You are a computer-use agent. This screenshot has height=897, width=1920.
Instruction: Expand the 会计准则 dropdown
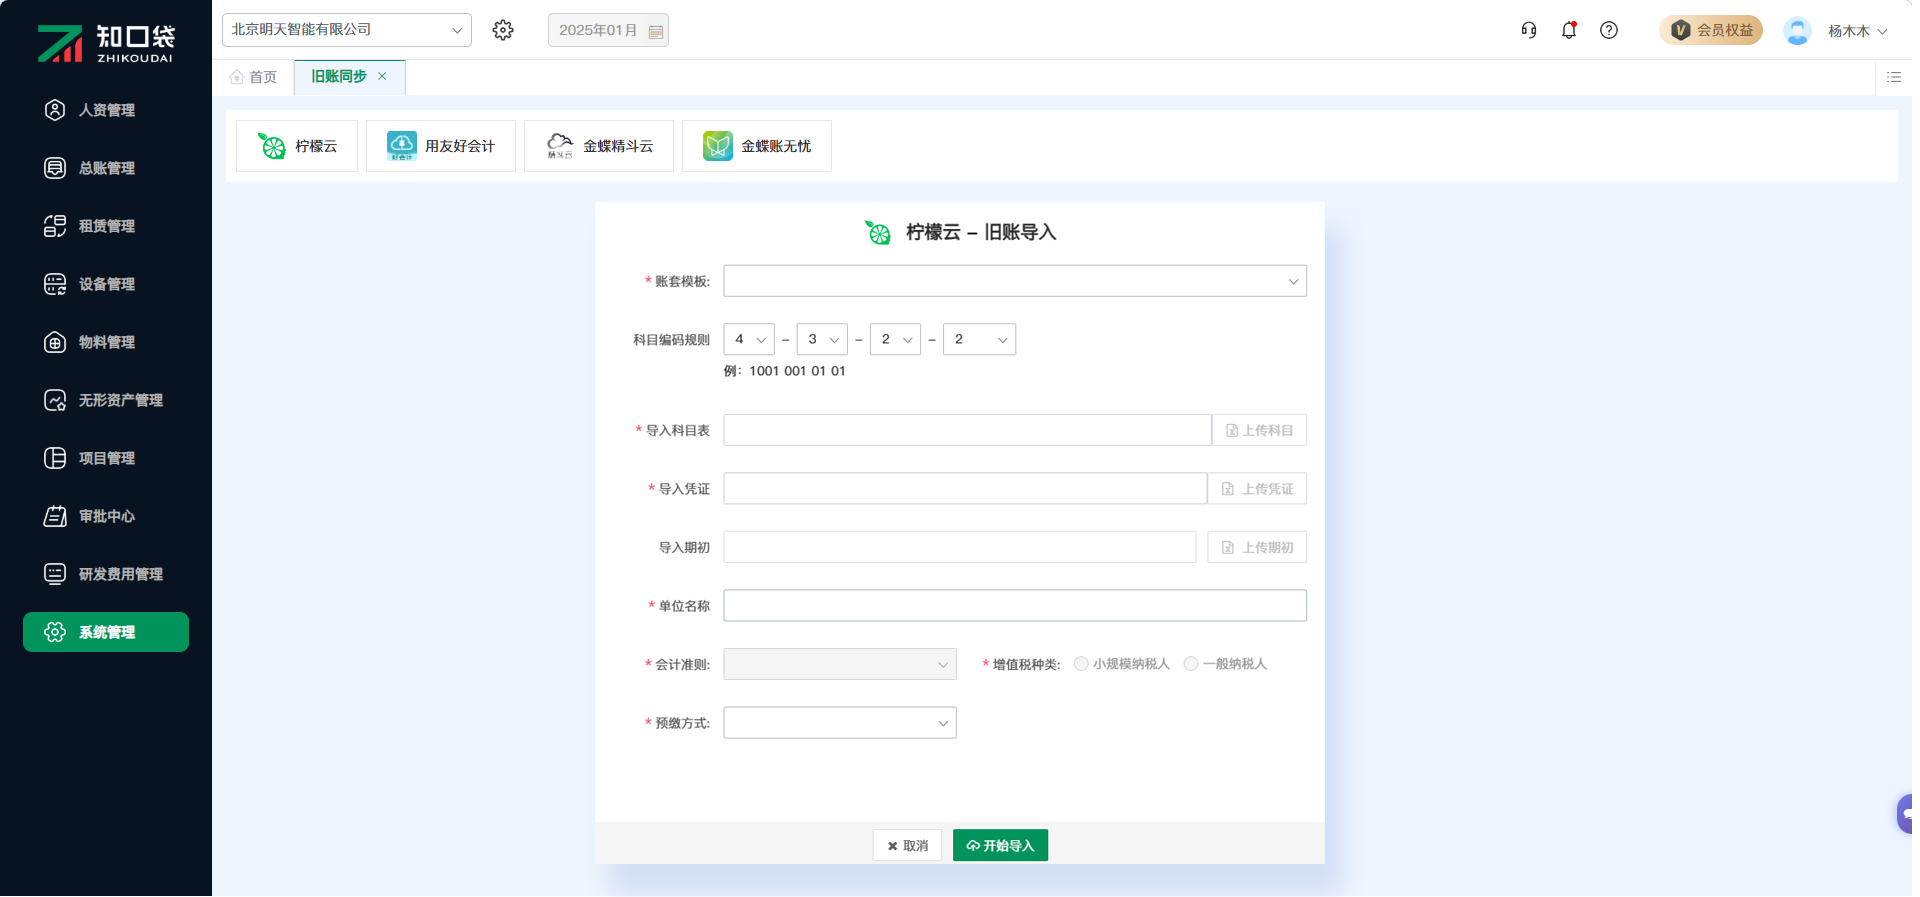click(x=840, y=664)
